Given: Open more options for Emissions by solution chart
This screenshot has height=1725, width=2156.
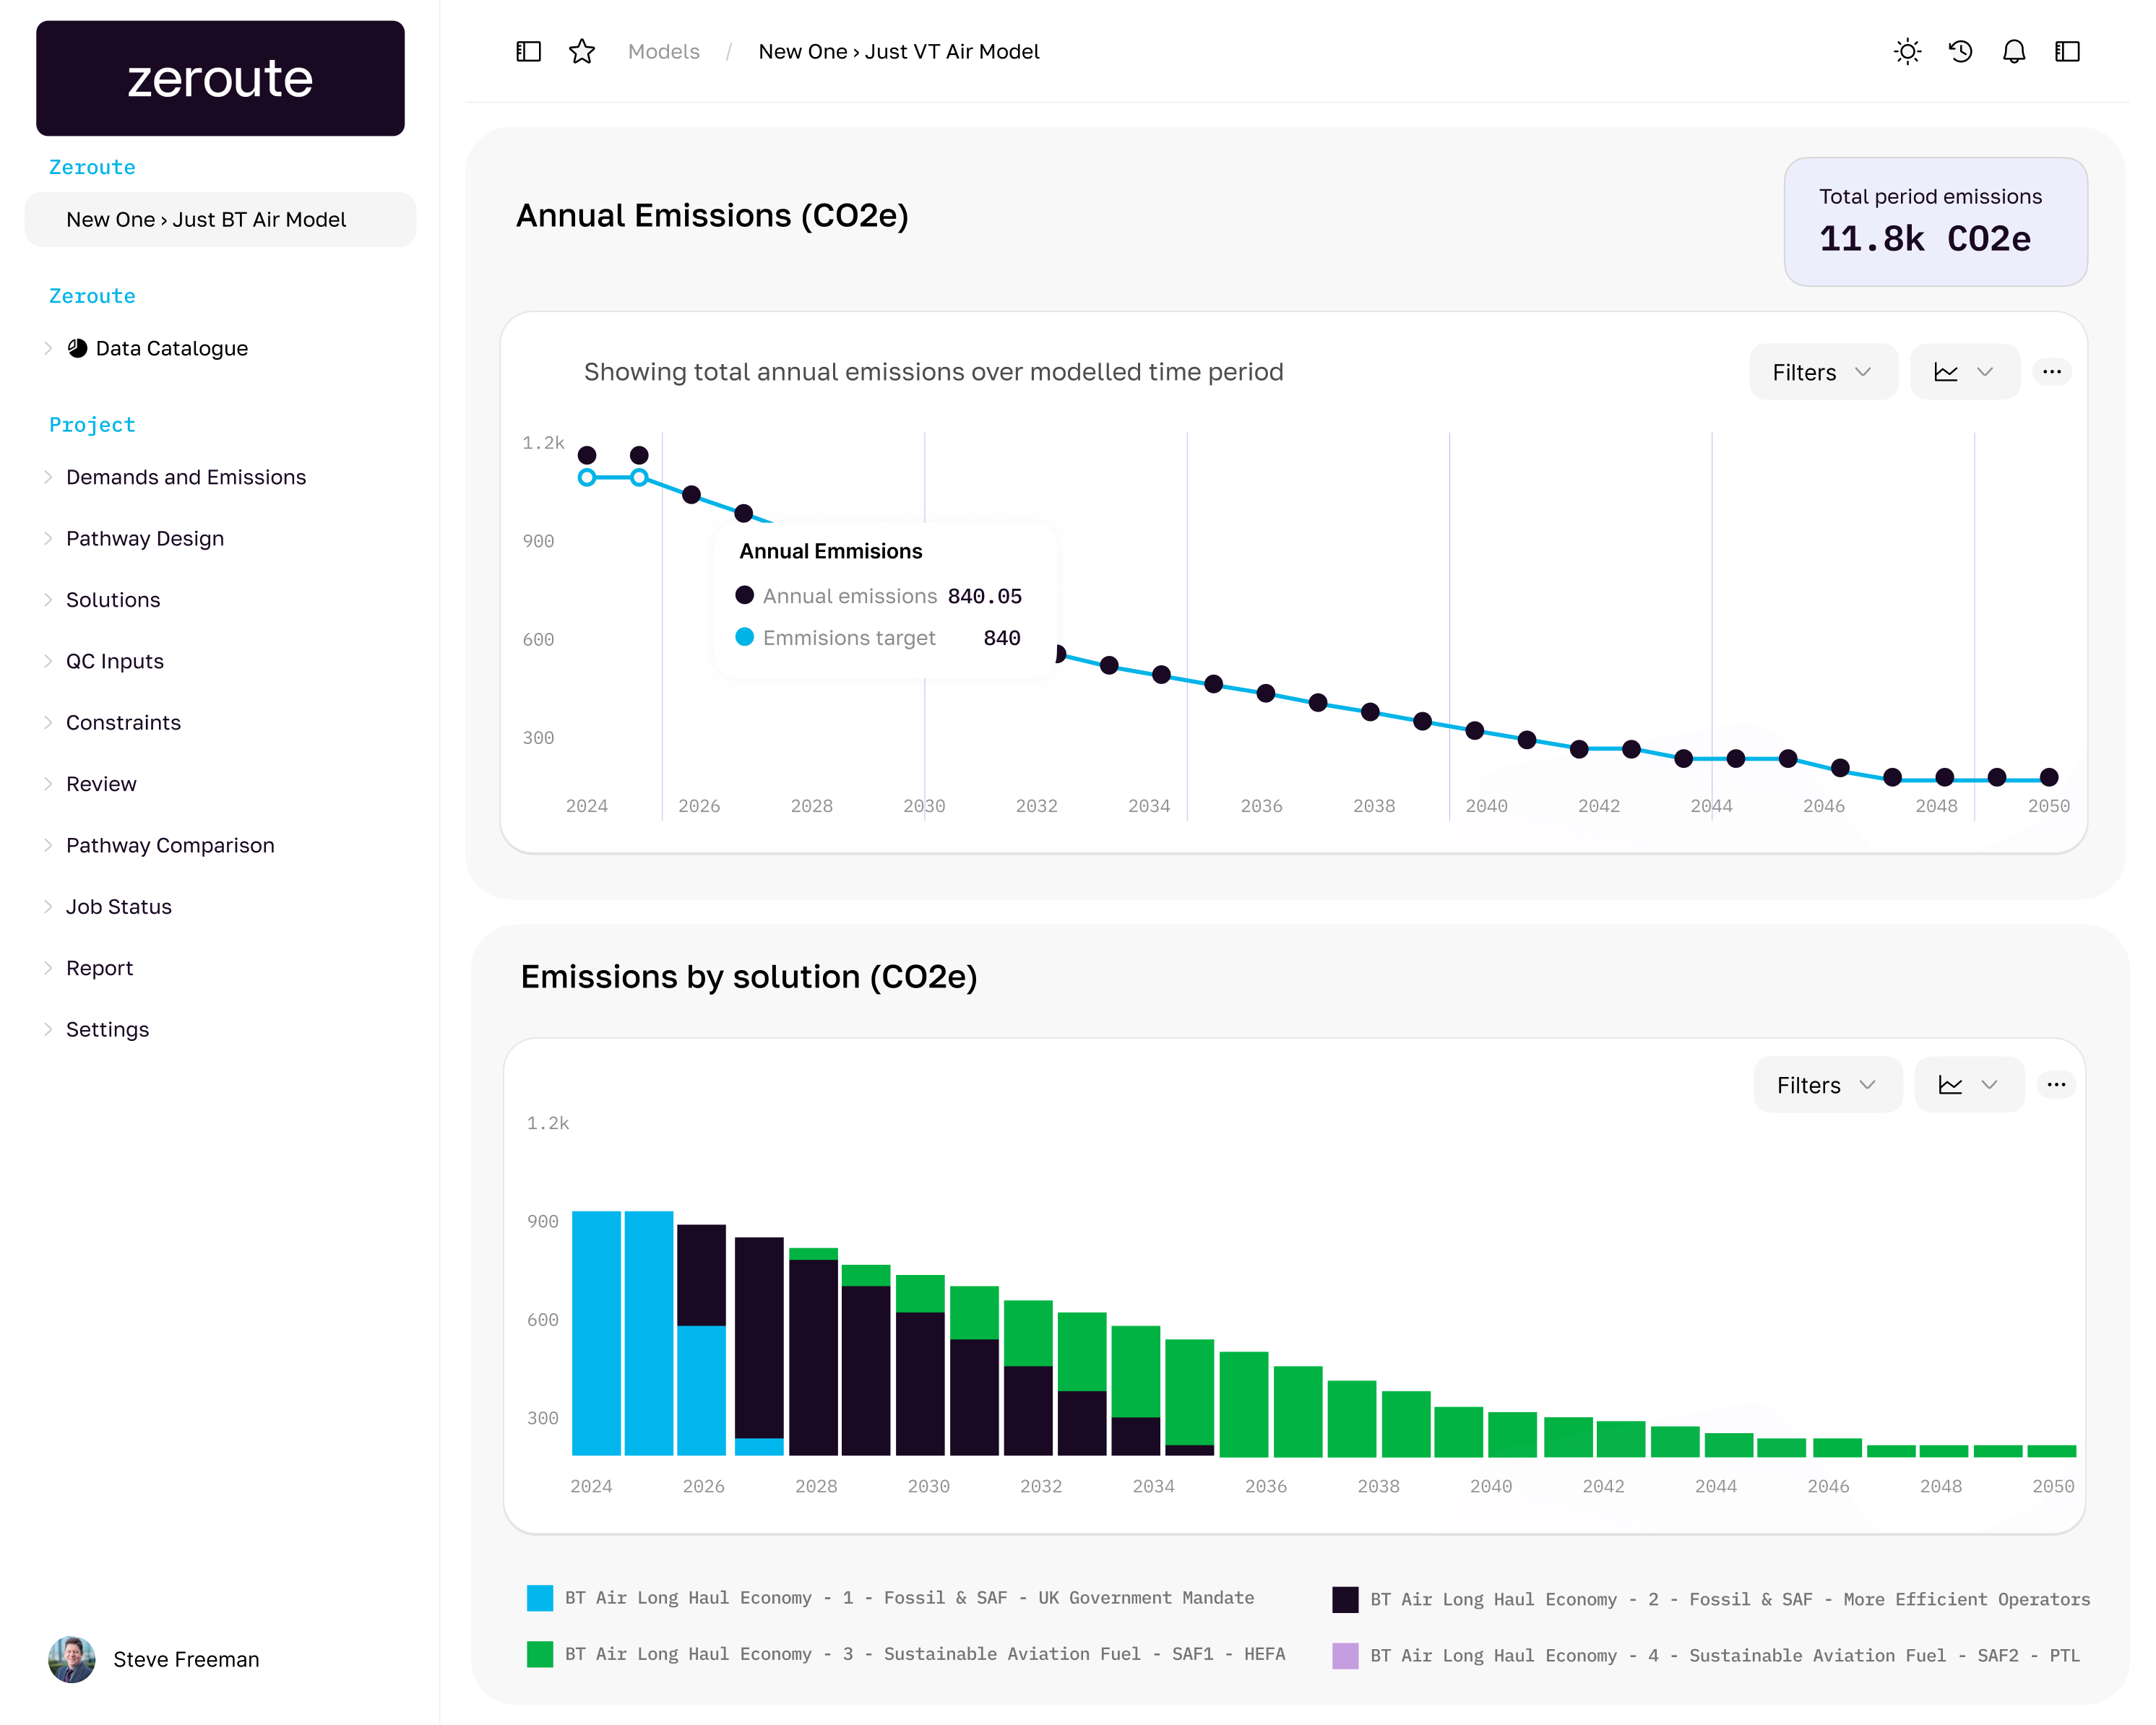Looking at the screenshot, I should pyautogui.click(x=2056, y=1084).
